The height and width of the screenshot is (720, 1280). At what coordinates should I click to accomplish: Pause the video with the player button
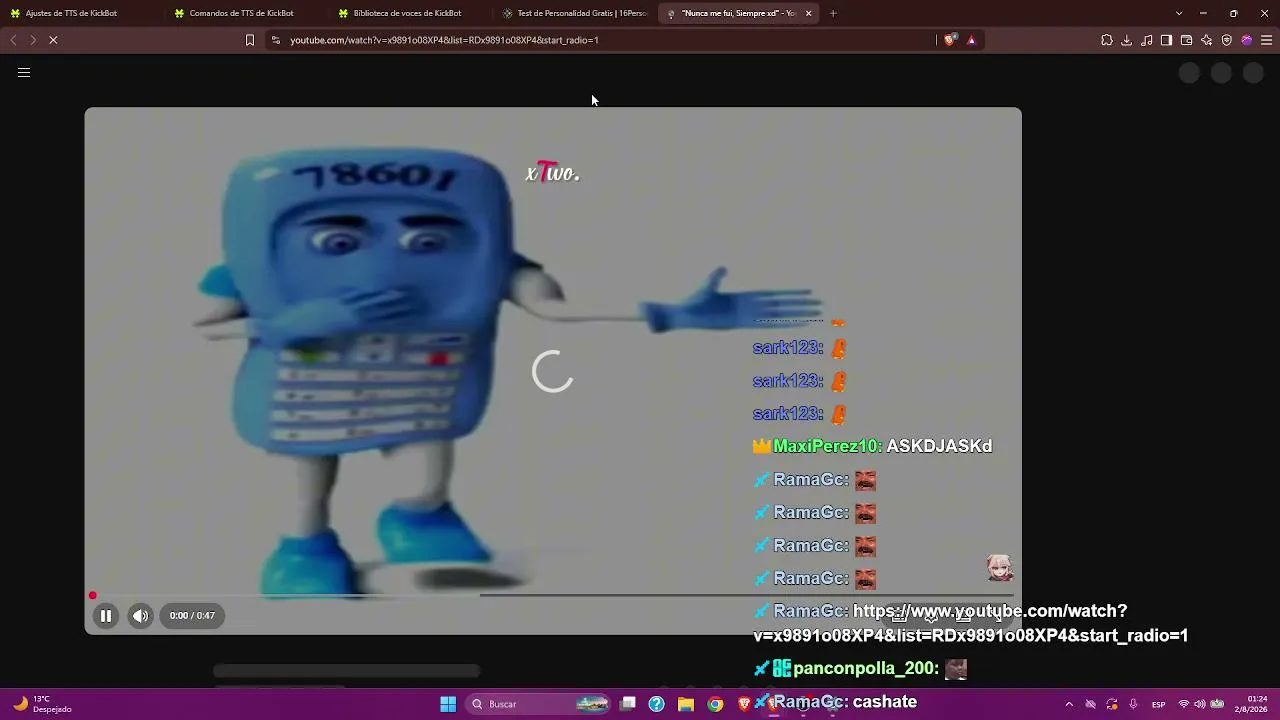106,616
